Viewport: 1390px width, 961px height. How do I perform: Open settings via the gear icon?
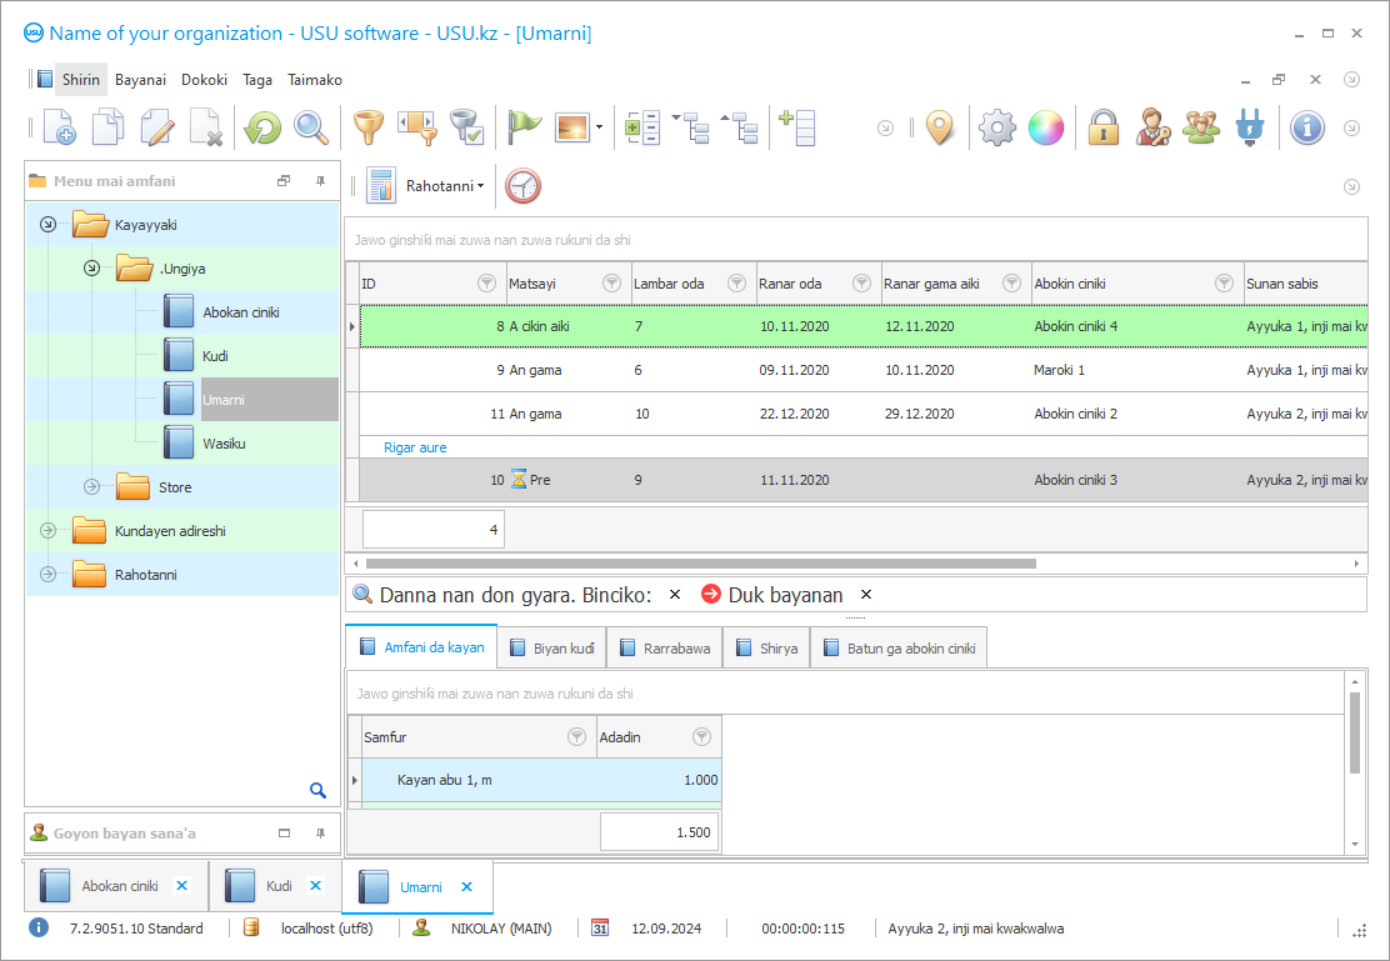pos(997,127)
